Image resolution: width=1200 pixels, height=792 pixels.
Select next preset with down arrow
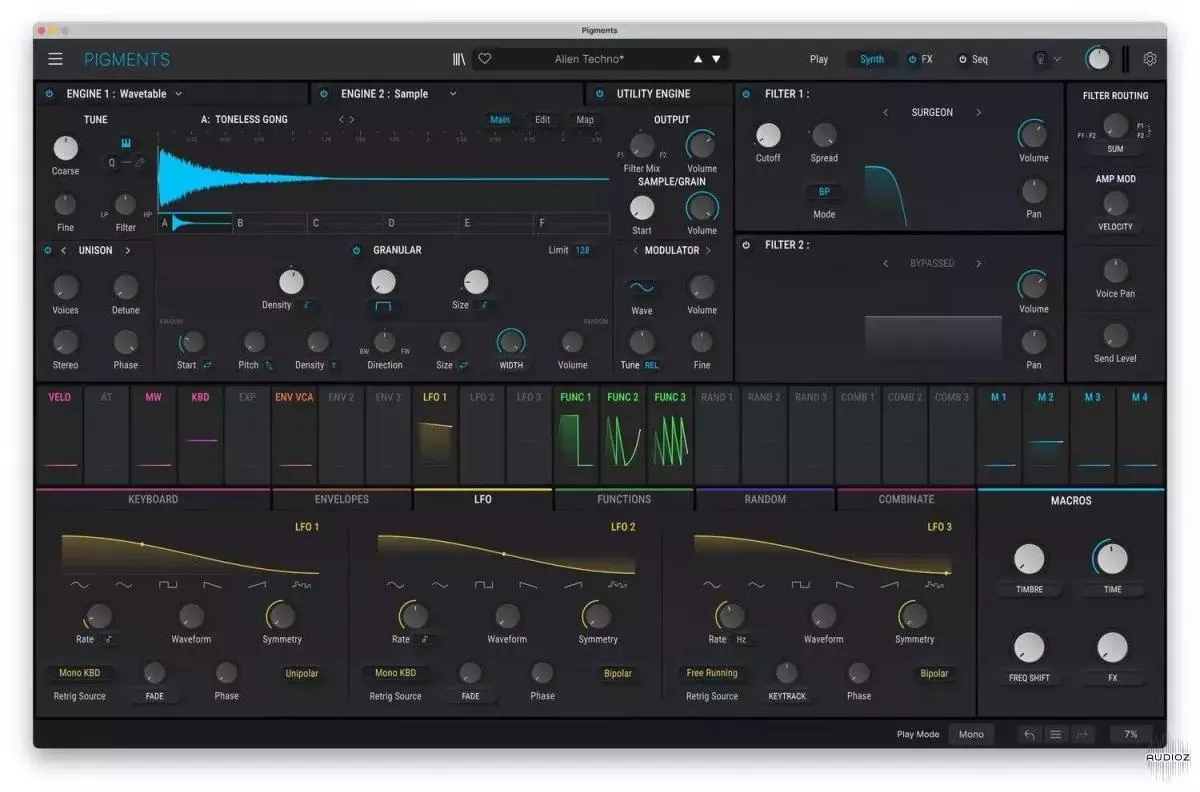click(716, 59)
